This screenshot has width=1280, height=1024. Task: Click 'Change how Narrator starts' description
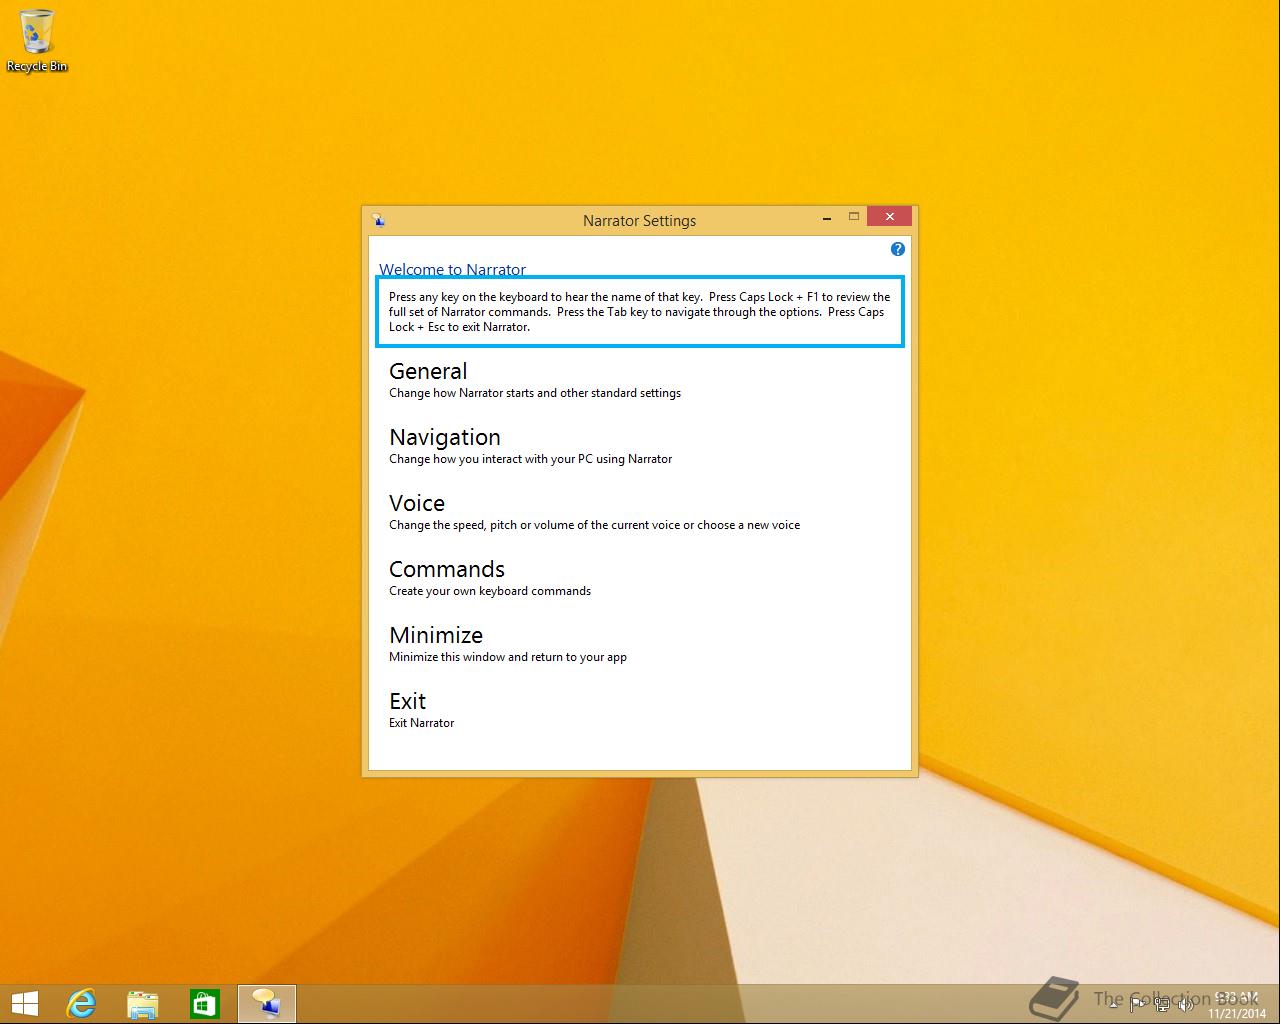[x=535, y=393]
